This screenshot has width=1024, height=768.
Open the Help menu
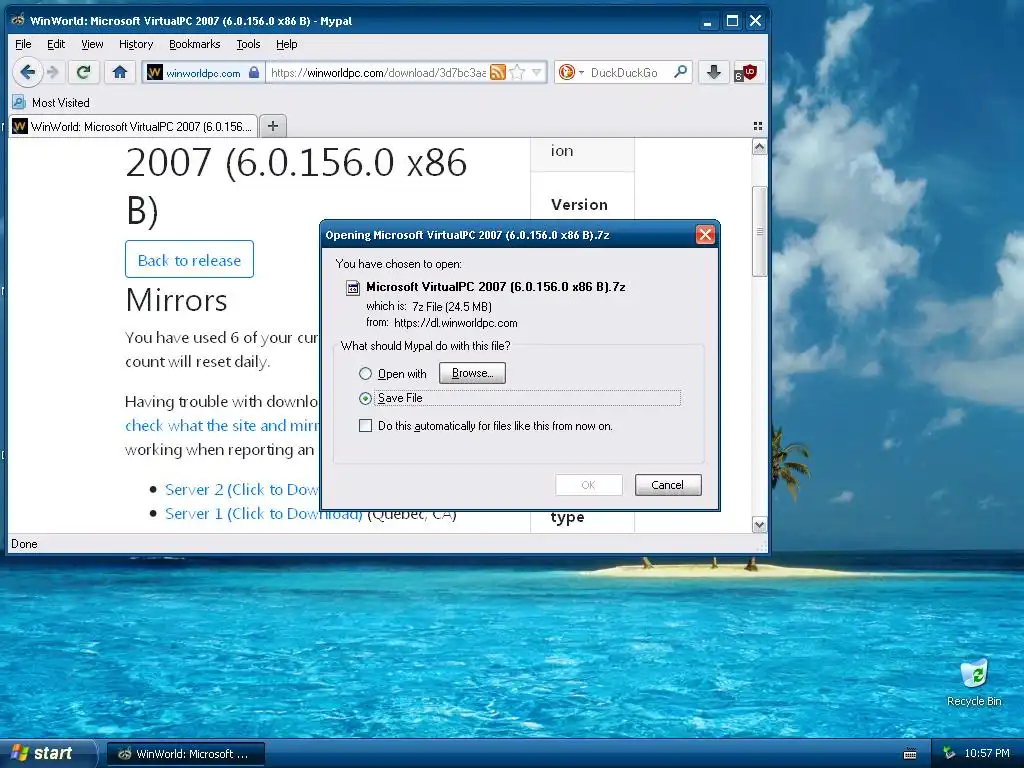click(x=287, y=44)
